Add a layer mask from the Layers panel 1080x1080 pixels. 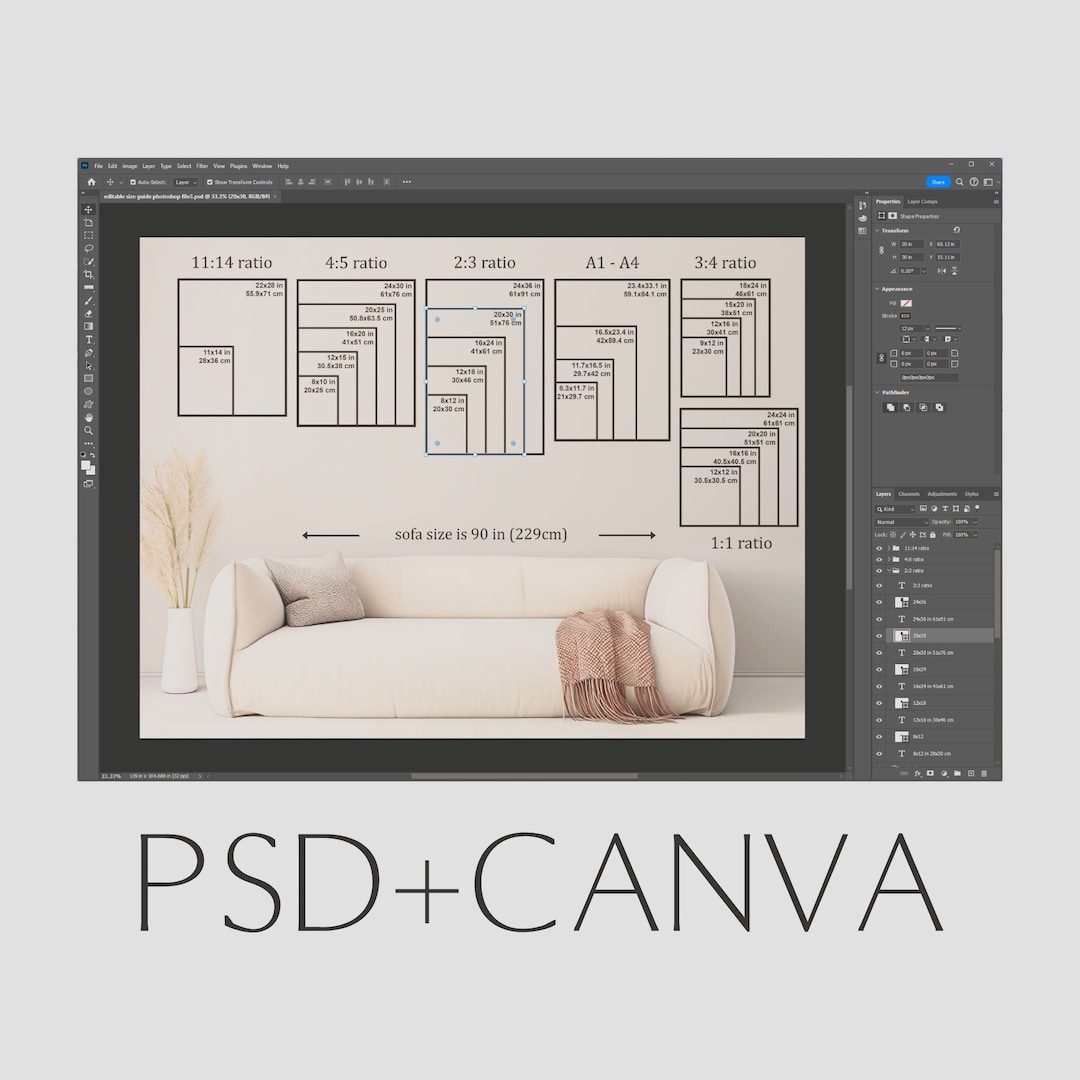coord(929,774)
